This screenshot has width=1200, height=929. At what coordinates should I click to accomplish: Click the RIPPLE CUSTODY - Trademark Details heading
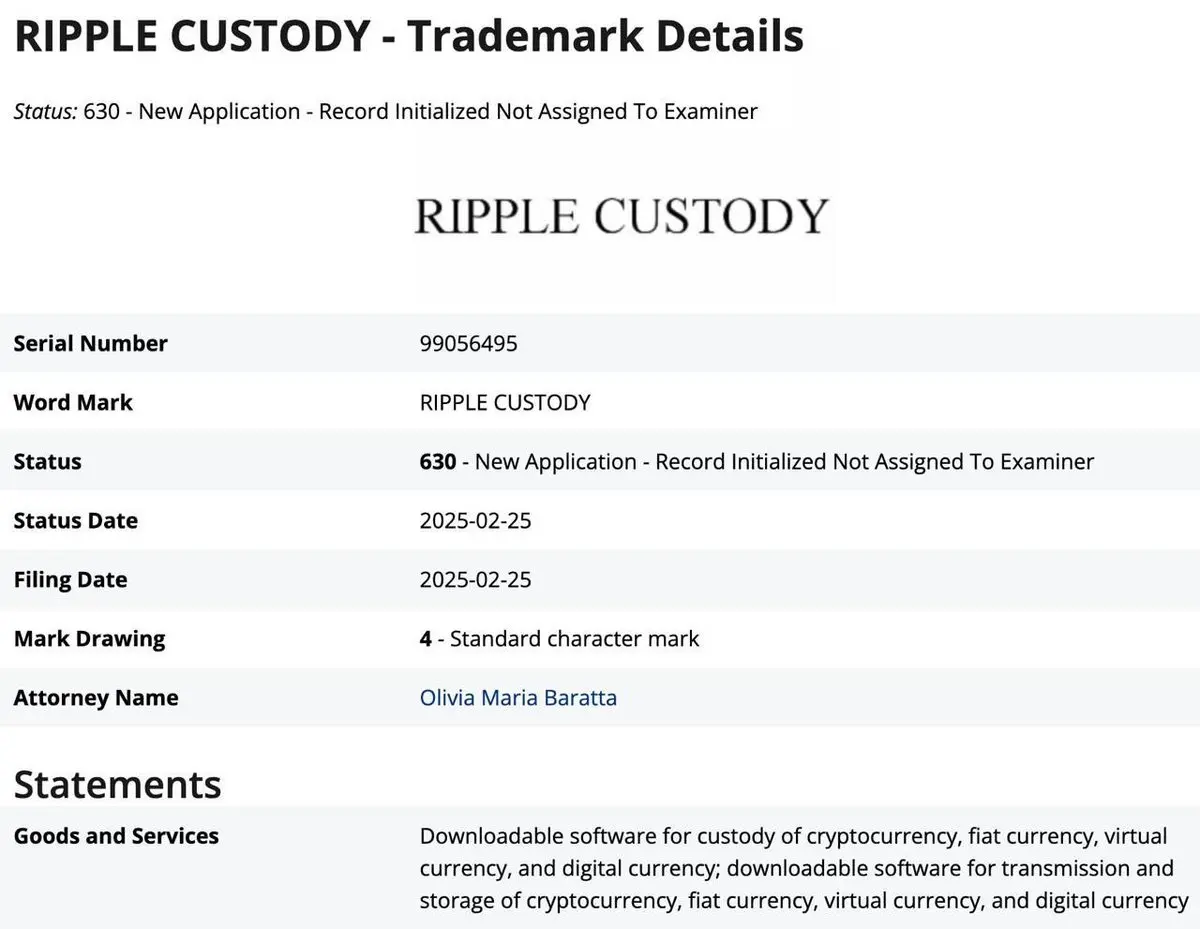[409, 37]
